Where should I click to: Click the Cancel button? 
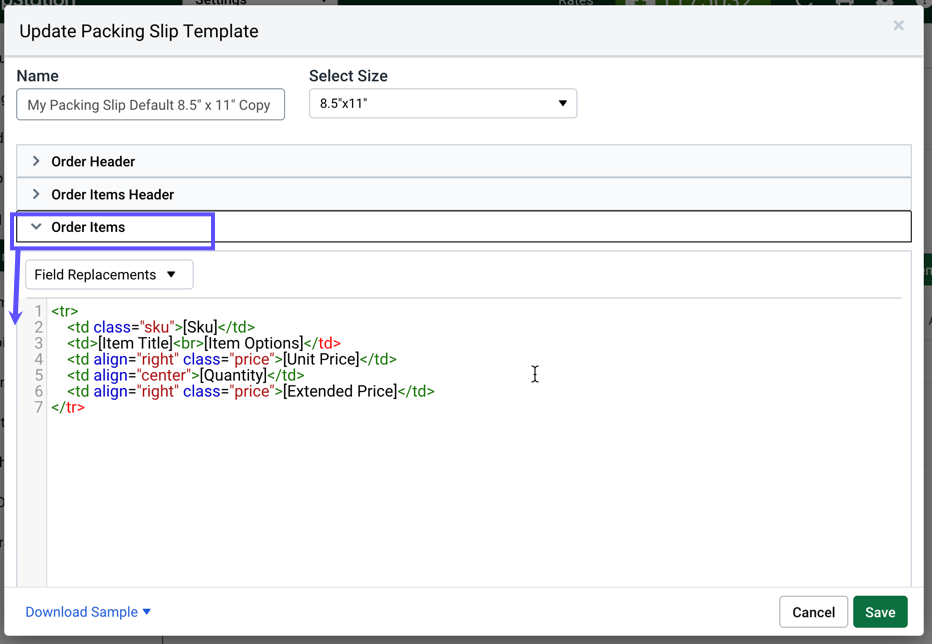813,612
